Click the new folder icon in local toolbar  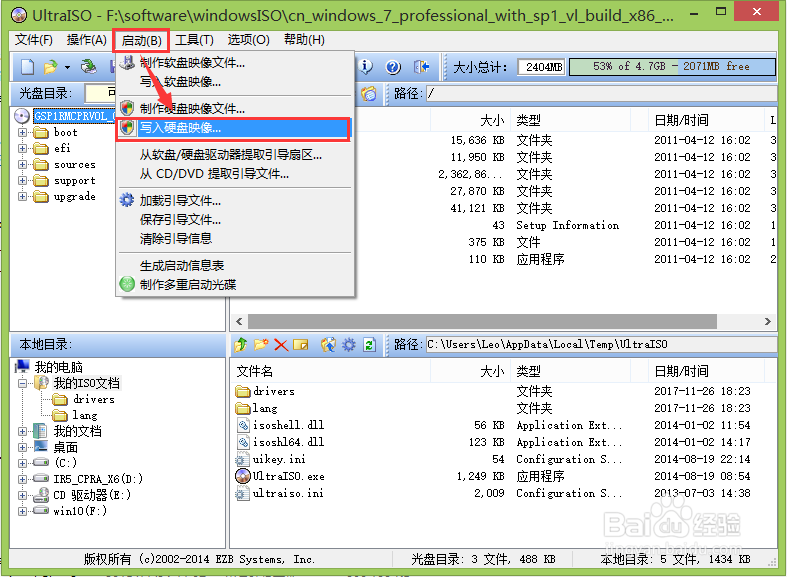tap(261, 345)
